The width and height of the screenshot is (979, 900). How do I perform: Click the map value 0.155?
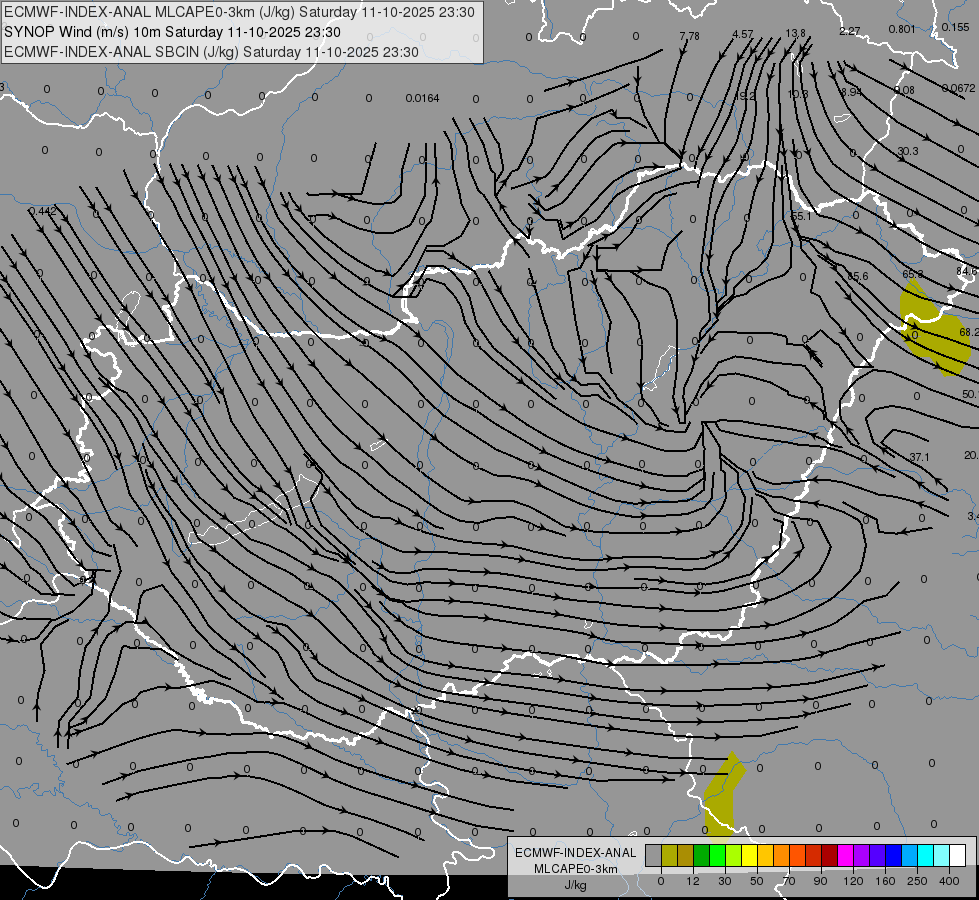tap(956, 27)
